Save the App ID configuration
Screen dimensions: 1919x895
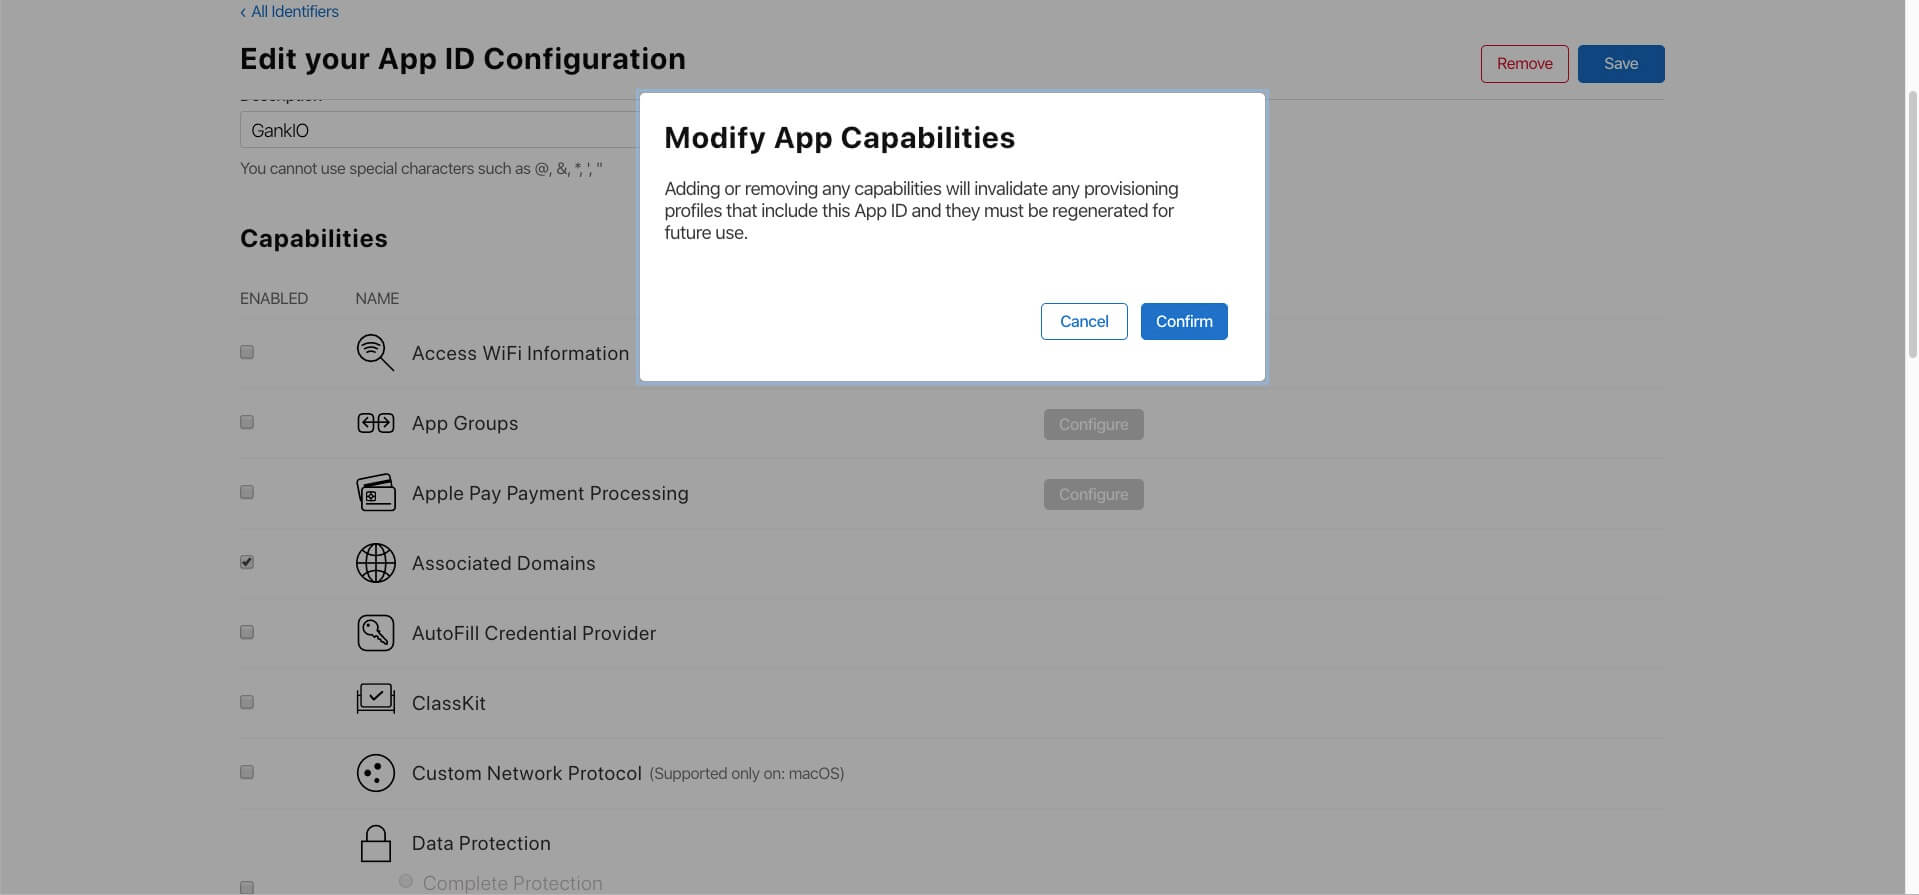click(1621, 64)
